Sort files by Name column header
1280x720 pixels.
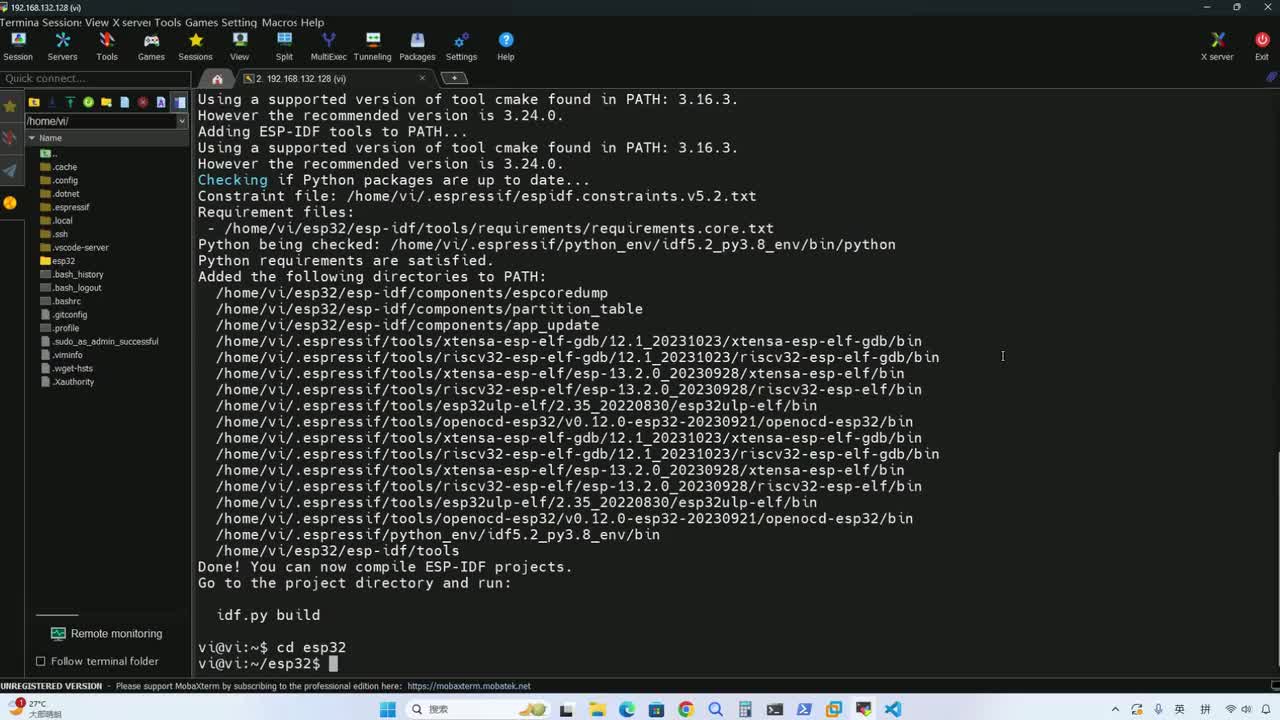pyautogui.click(x=107, y=138)
